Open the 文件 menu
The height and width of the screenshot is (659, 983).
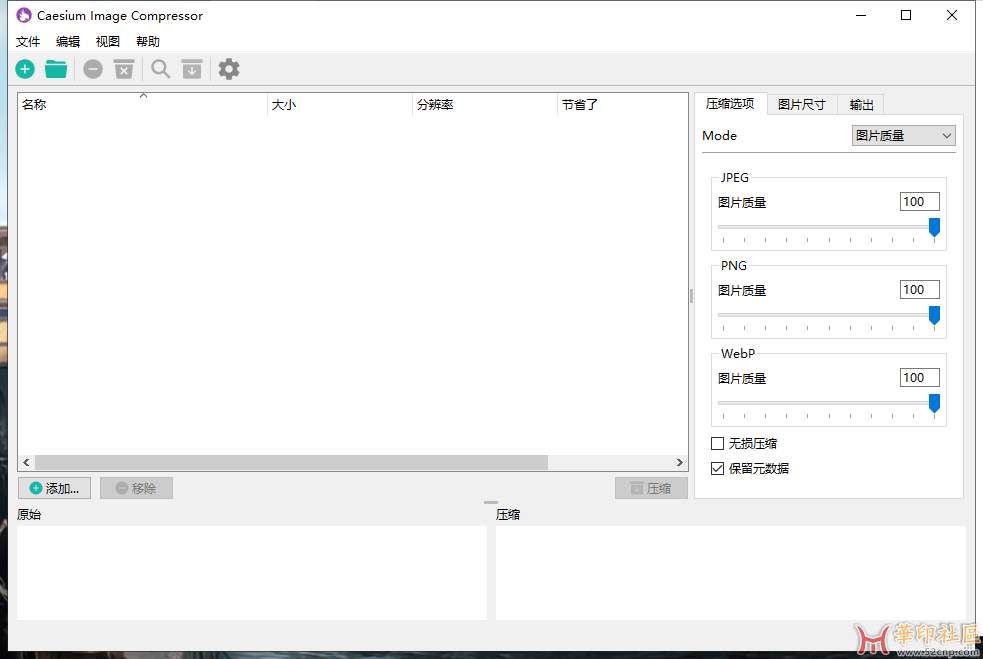click(x=28, y=41)
